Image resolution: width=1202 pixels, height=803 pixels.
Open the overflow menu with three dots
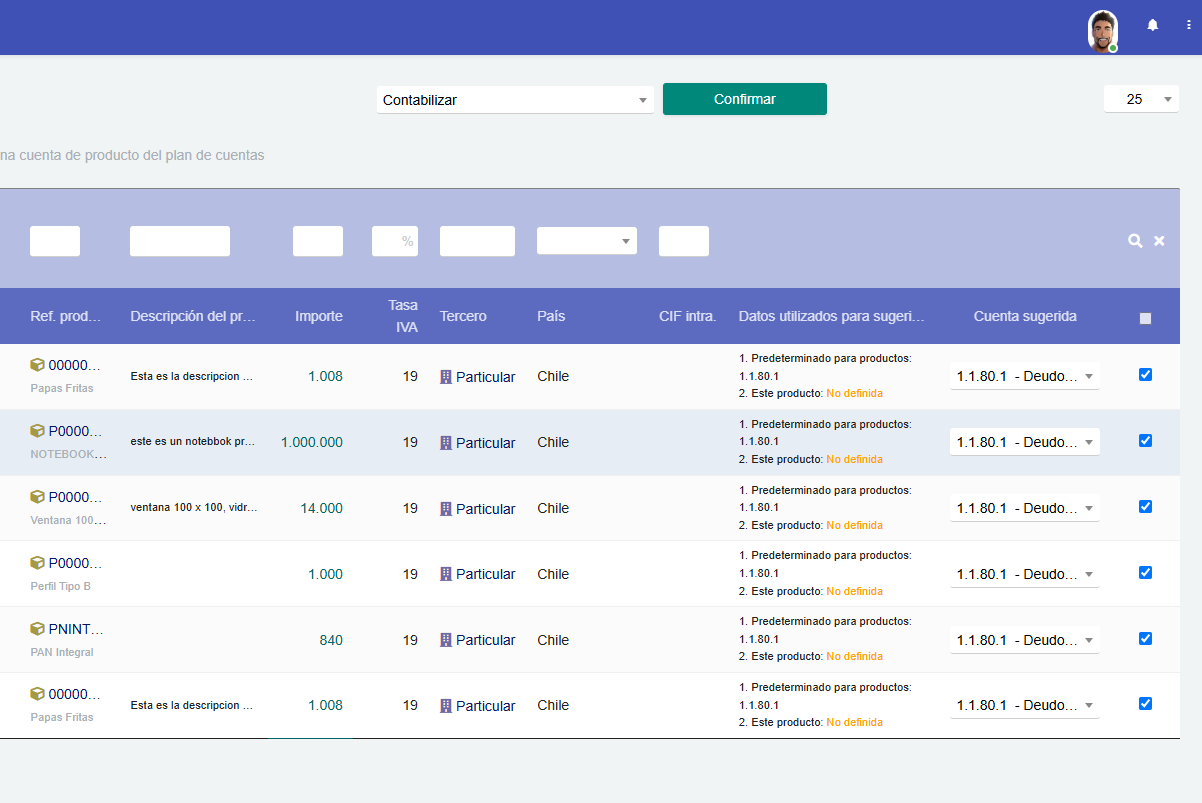1189,24
